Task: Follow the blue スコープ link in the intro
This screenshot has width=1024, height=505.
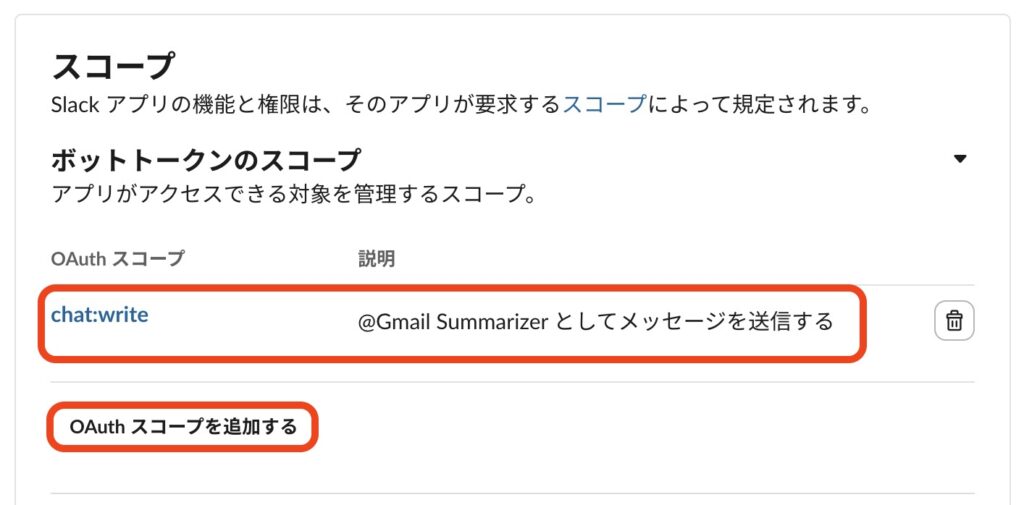Action: point(604,104)
